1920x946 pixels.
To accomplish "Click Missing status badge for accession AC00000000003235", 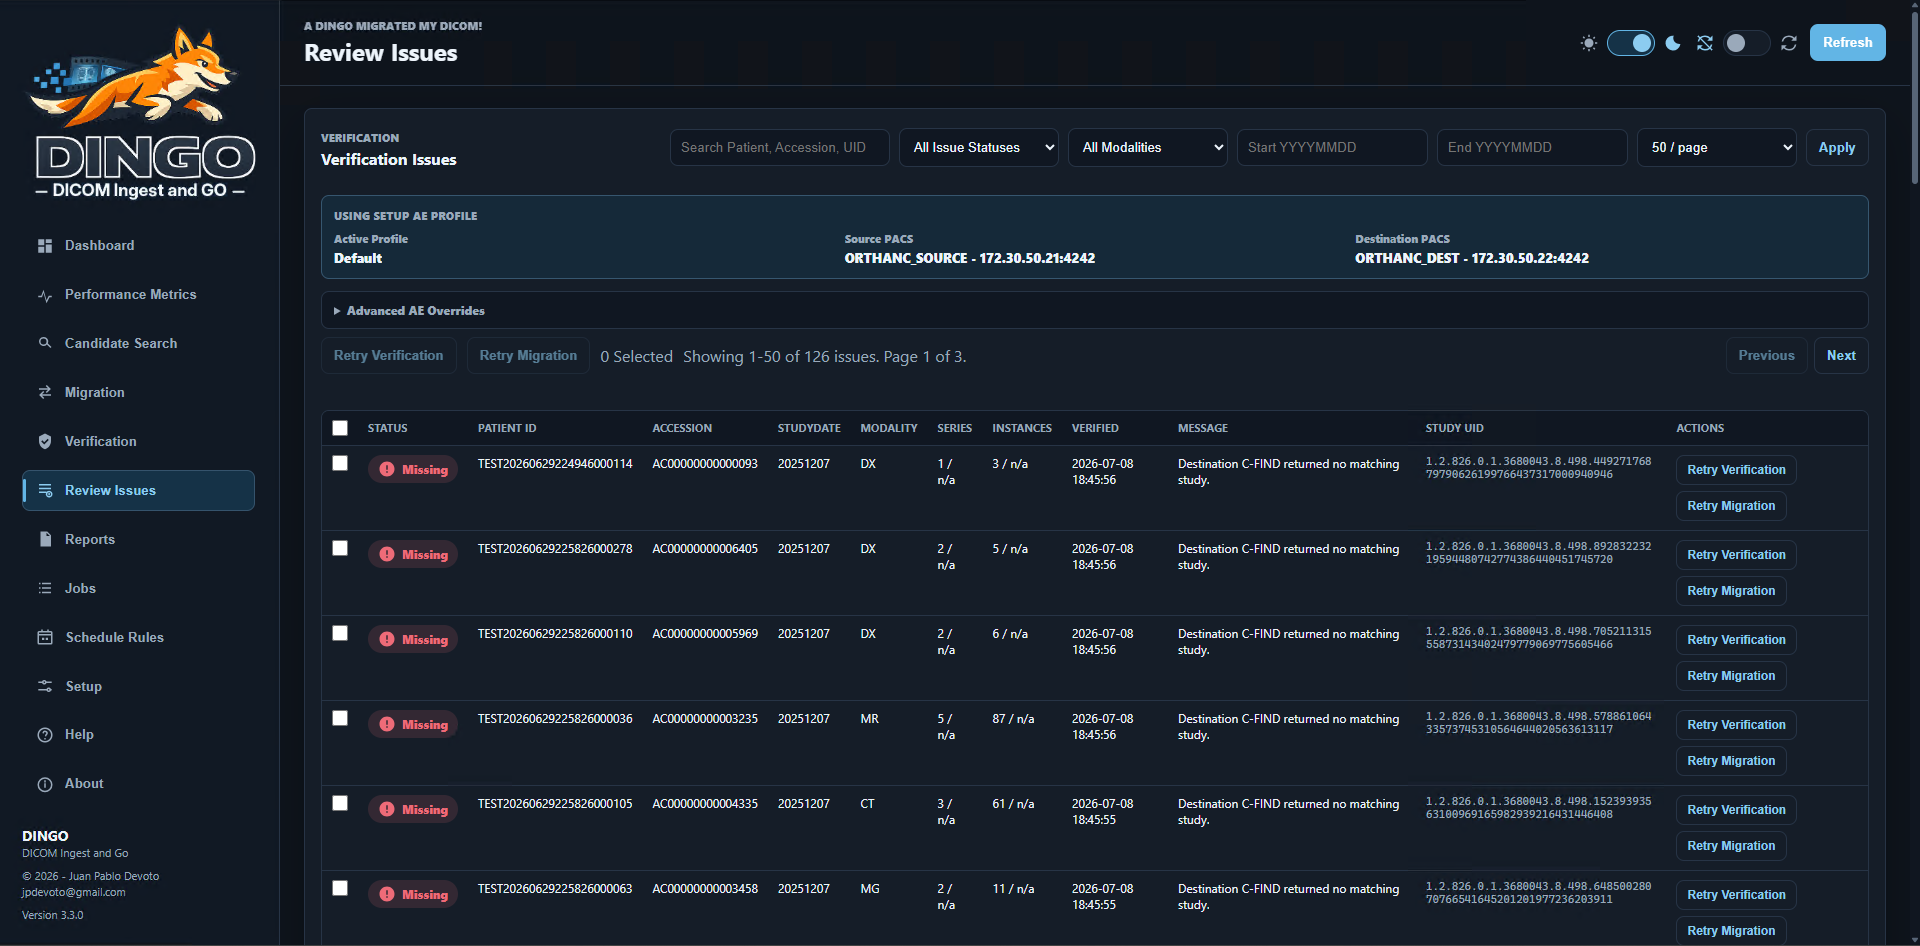I will (x=413, y=725).
